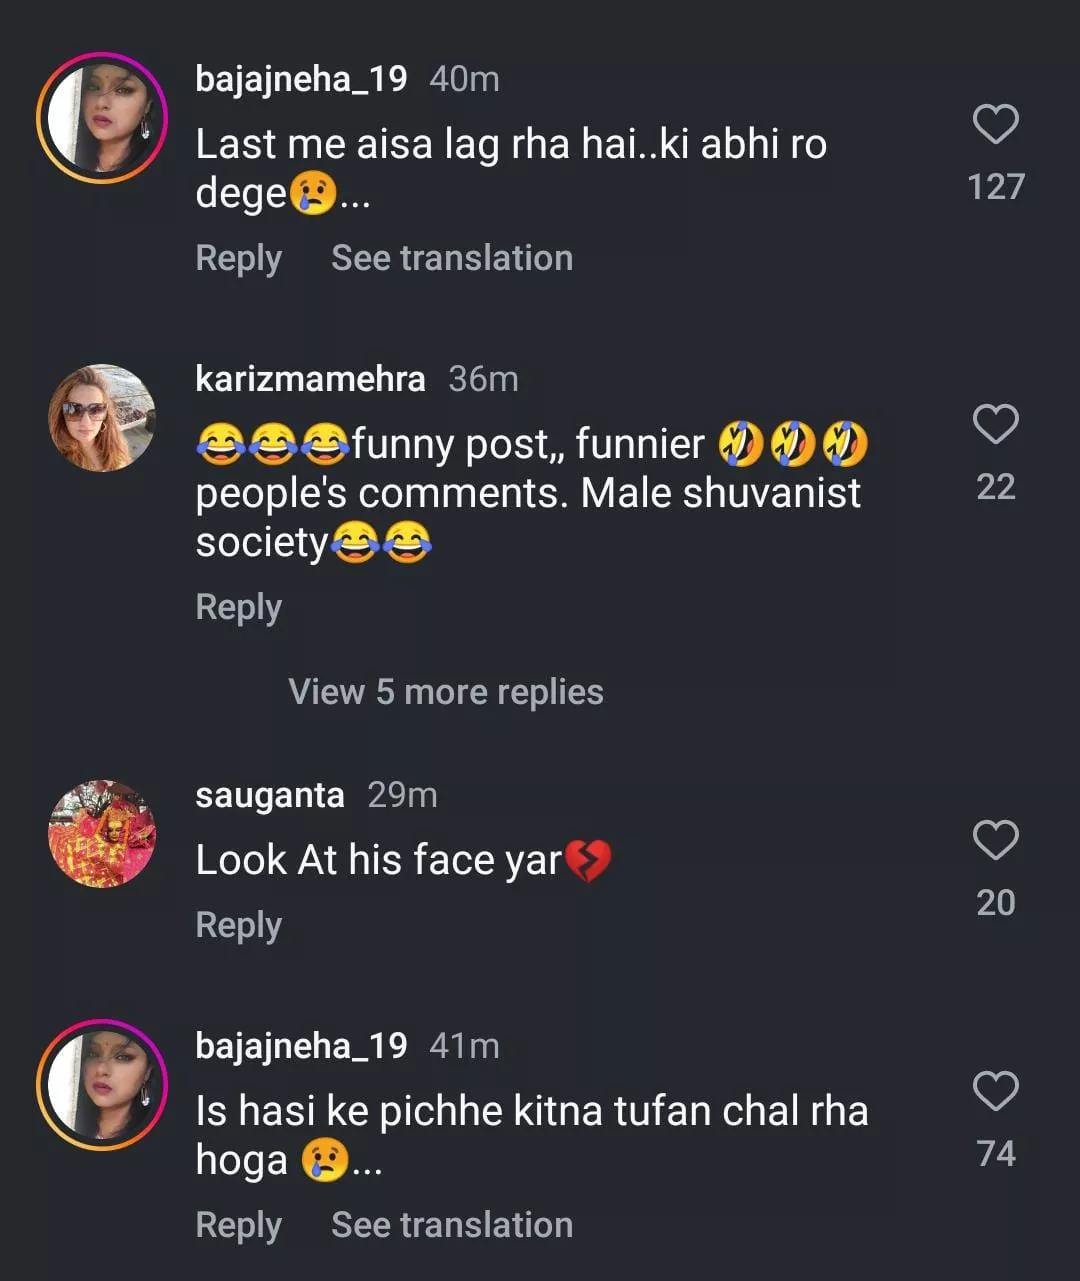1080x1281 pixels.
Task: Reply to the 'Is hasi ke pichhe' comment
Action: click(x=238, y=1225)
